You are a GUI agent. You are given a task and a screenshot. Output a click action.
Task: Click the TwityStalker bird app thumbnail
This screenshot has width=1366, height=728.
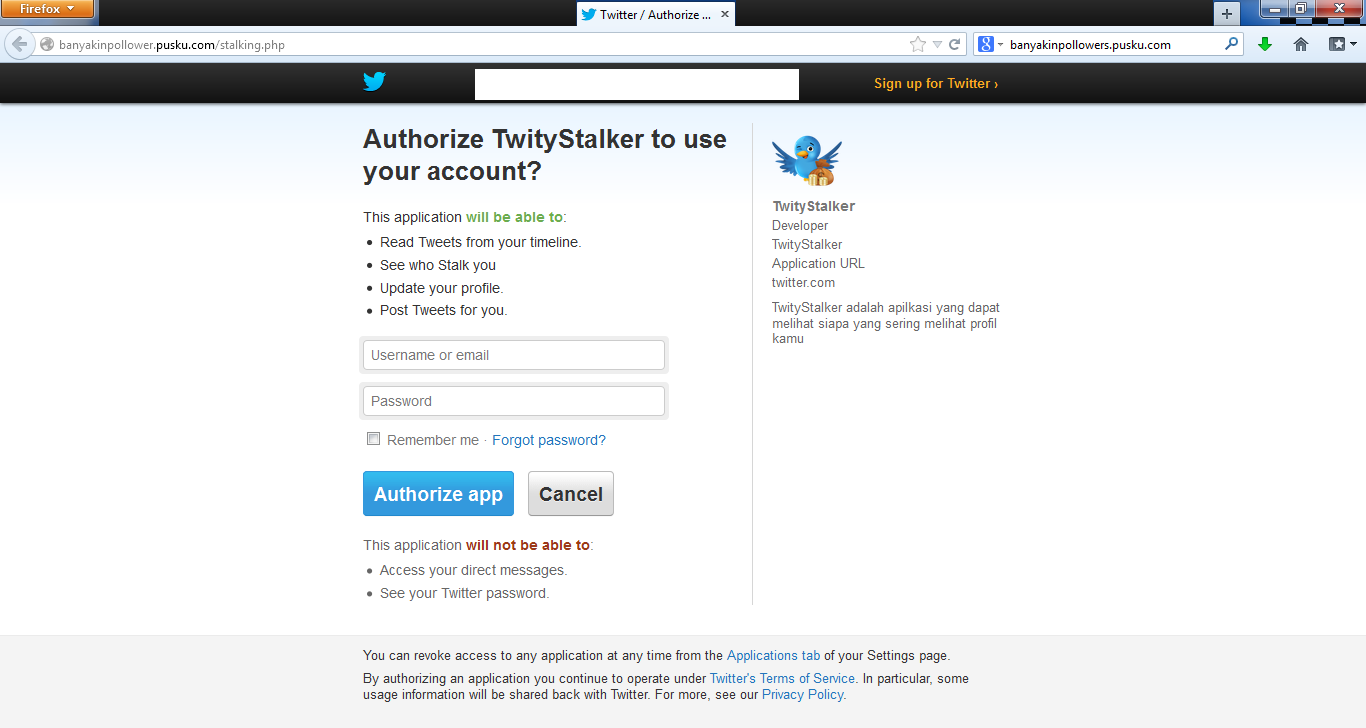(x=806, y=160)
